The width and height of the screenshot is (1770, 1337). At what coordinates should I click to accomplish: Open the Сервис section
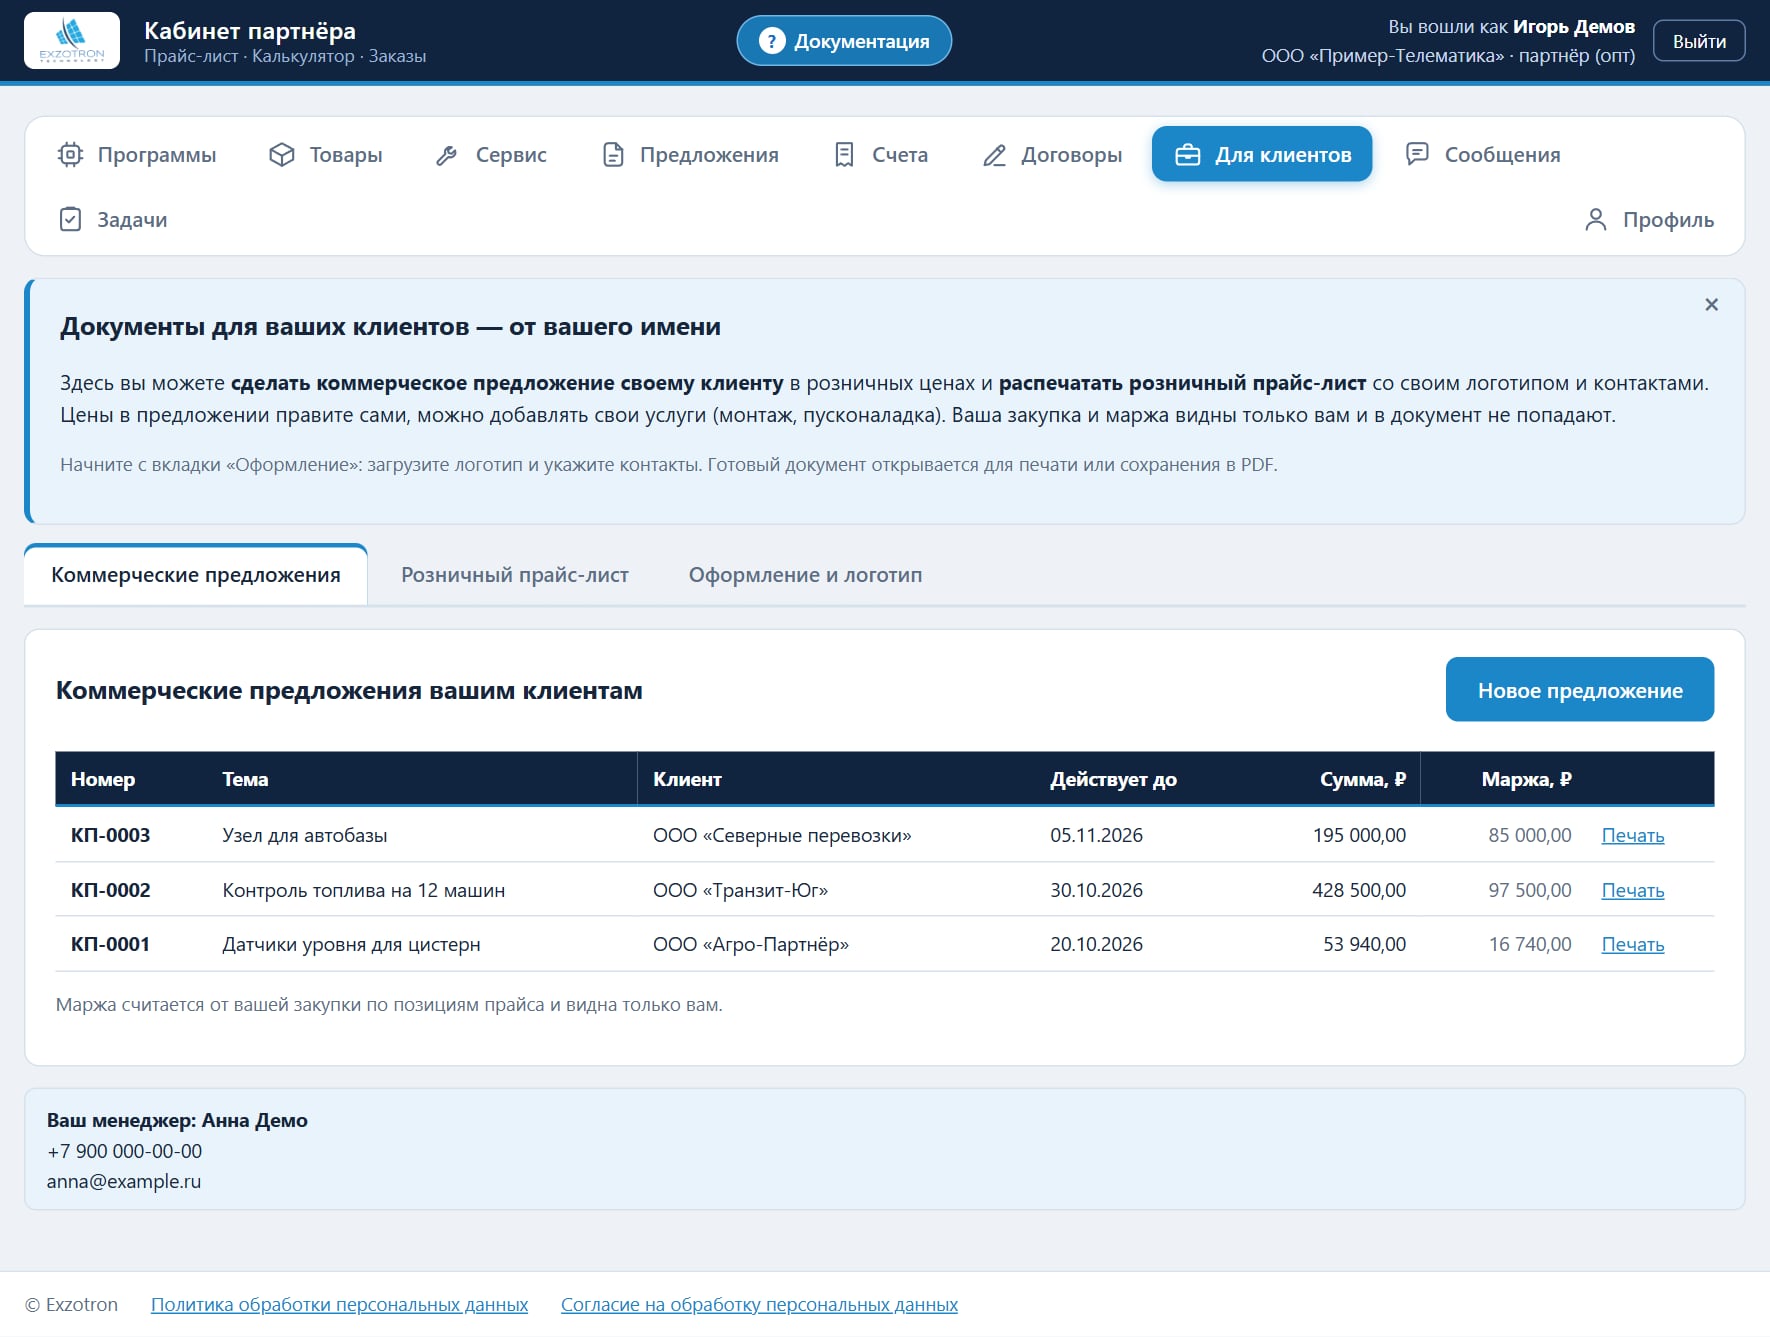point(491,155)
